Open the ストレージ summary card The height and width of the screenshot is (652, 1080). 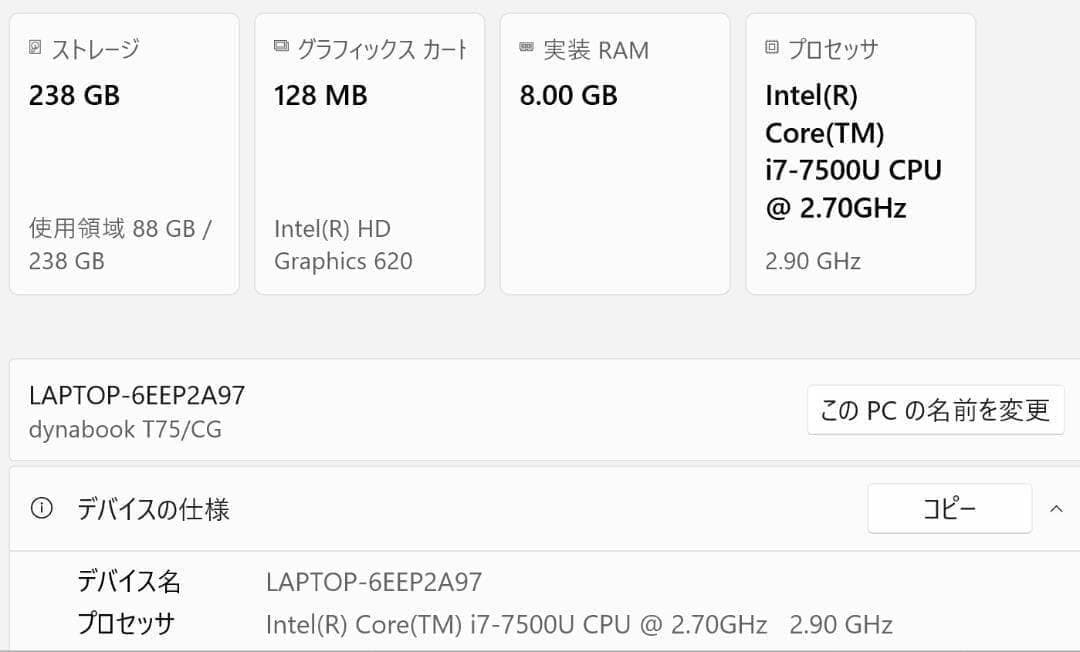tap(123, 152)
